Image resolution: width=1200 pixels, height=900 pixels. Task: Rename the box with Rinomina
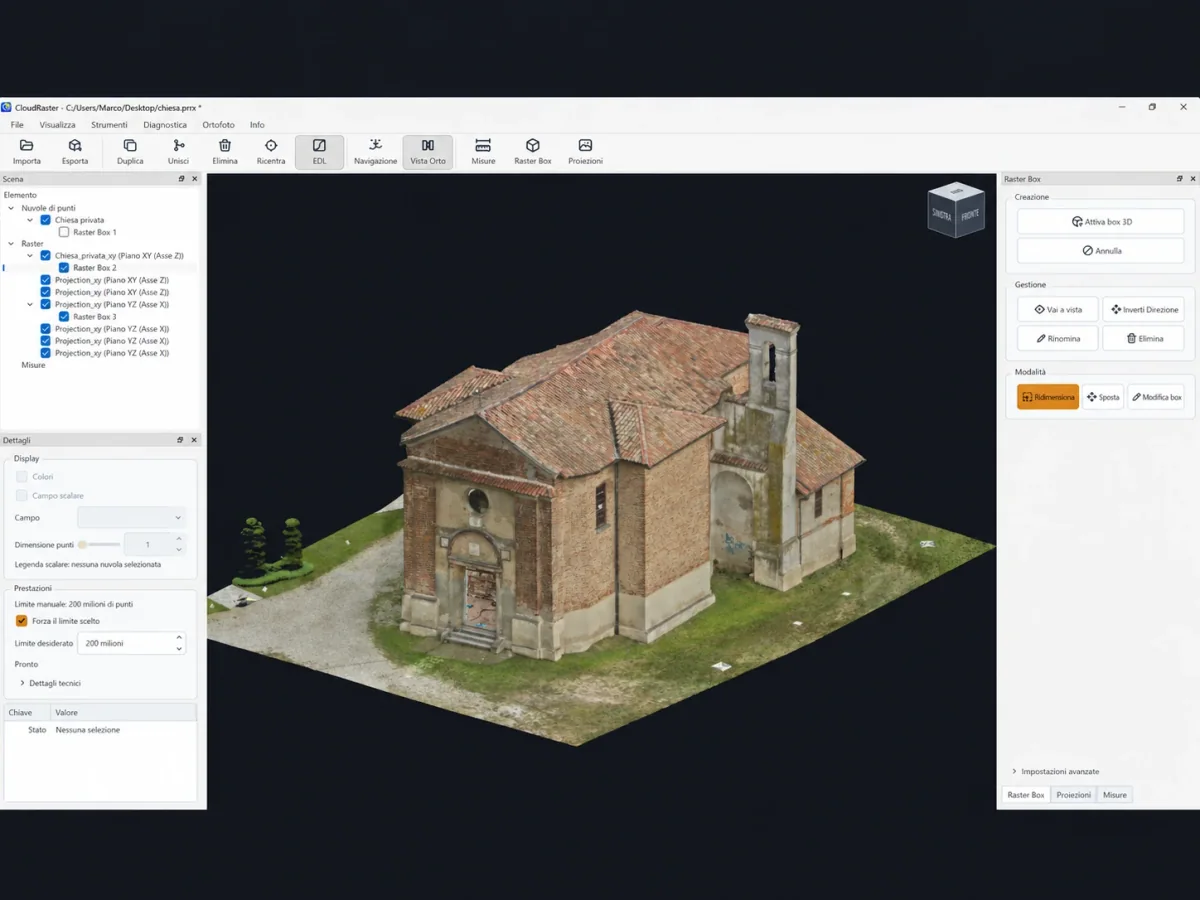[1058, 338]
